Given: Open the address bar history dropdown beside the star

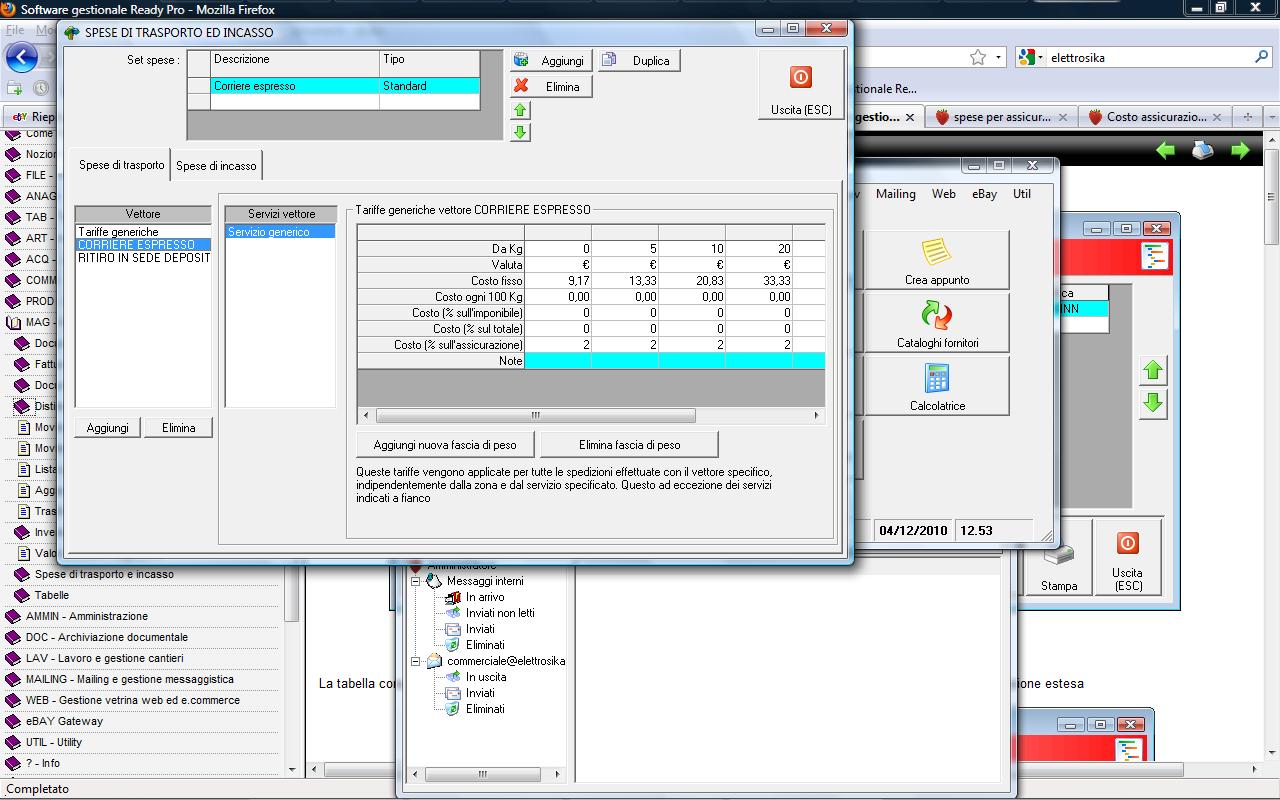Looking at the screenshot, I should coord(998,58).
